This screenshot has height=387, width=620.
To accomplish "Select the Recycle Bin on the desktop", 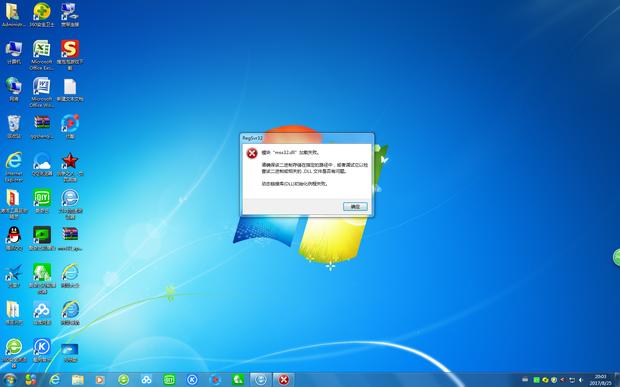I will pyautogui.click(x=14, y=126).
